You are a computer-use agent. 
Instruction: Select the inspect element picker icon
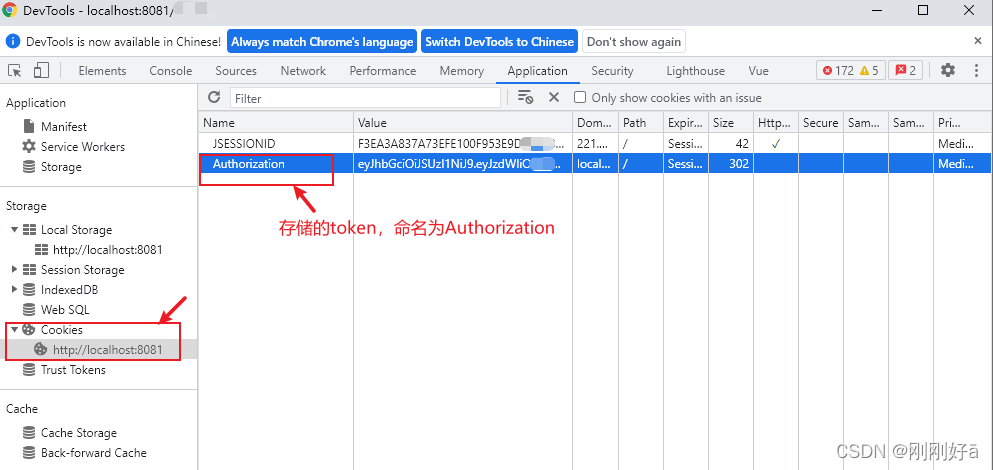[x=15, y=70]
